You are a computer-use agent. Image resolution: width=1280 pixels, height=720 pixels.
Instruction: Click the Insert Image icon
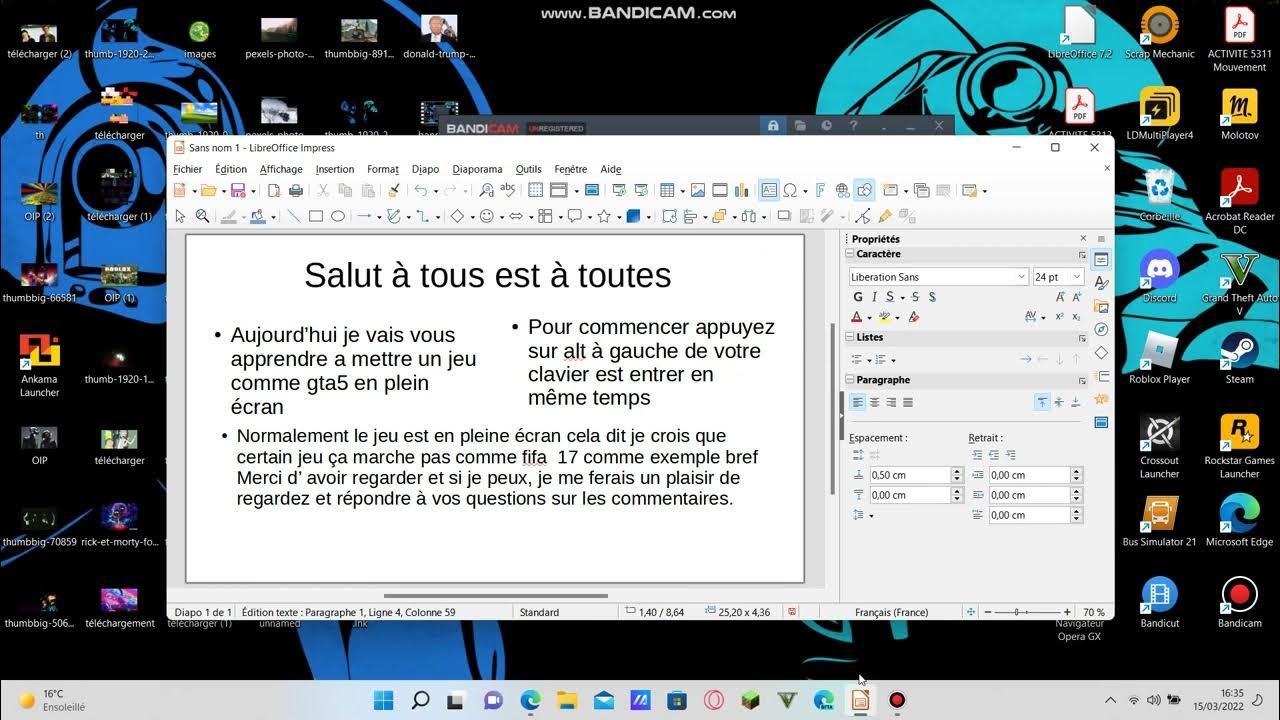(x=698, y=190)
